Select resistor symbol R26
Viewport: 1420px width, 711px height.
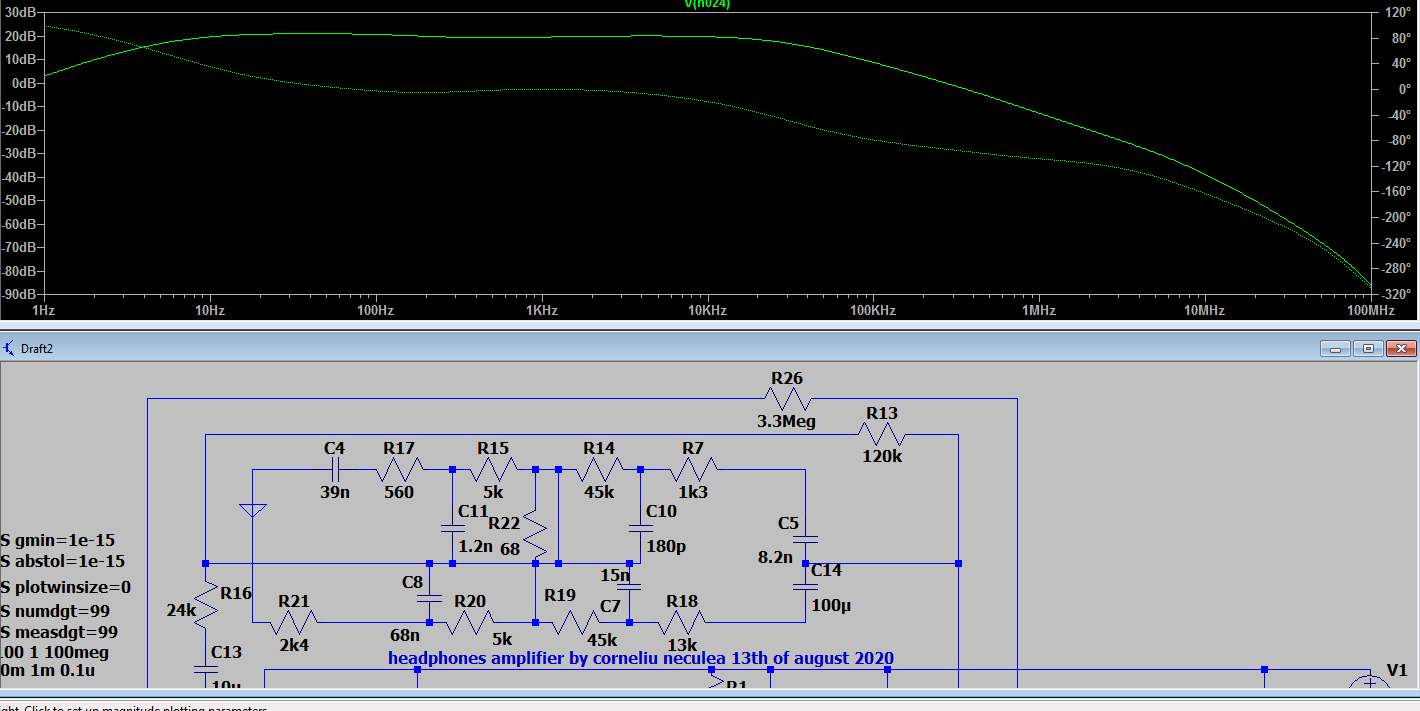coord(787,399)
